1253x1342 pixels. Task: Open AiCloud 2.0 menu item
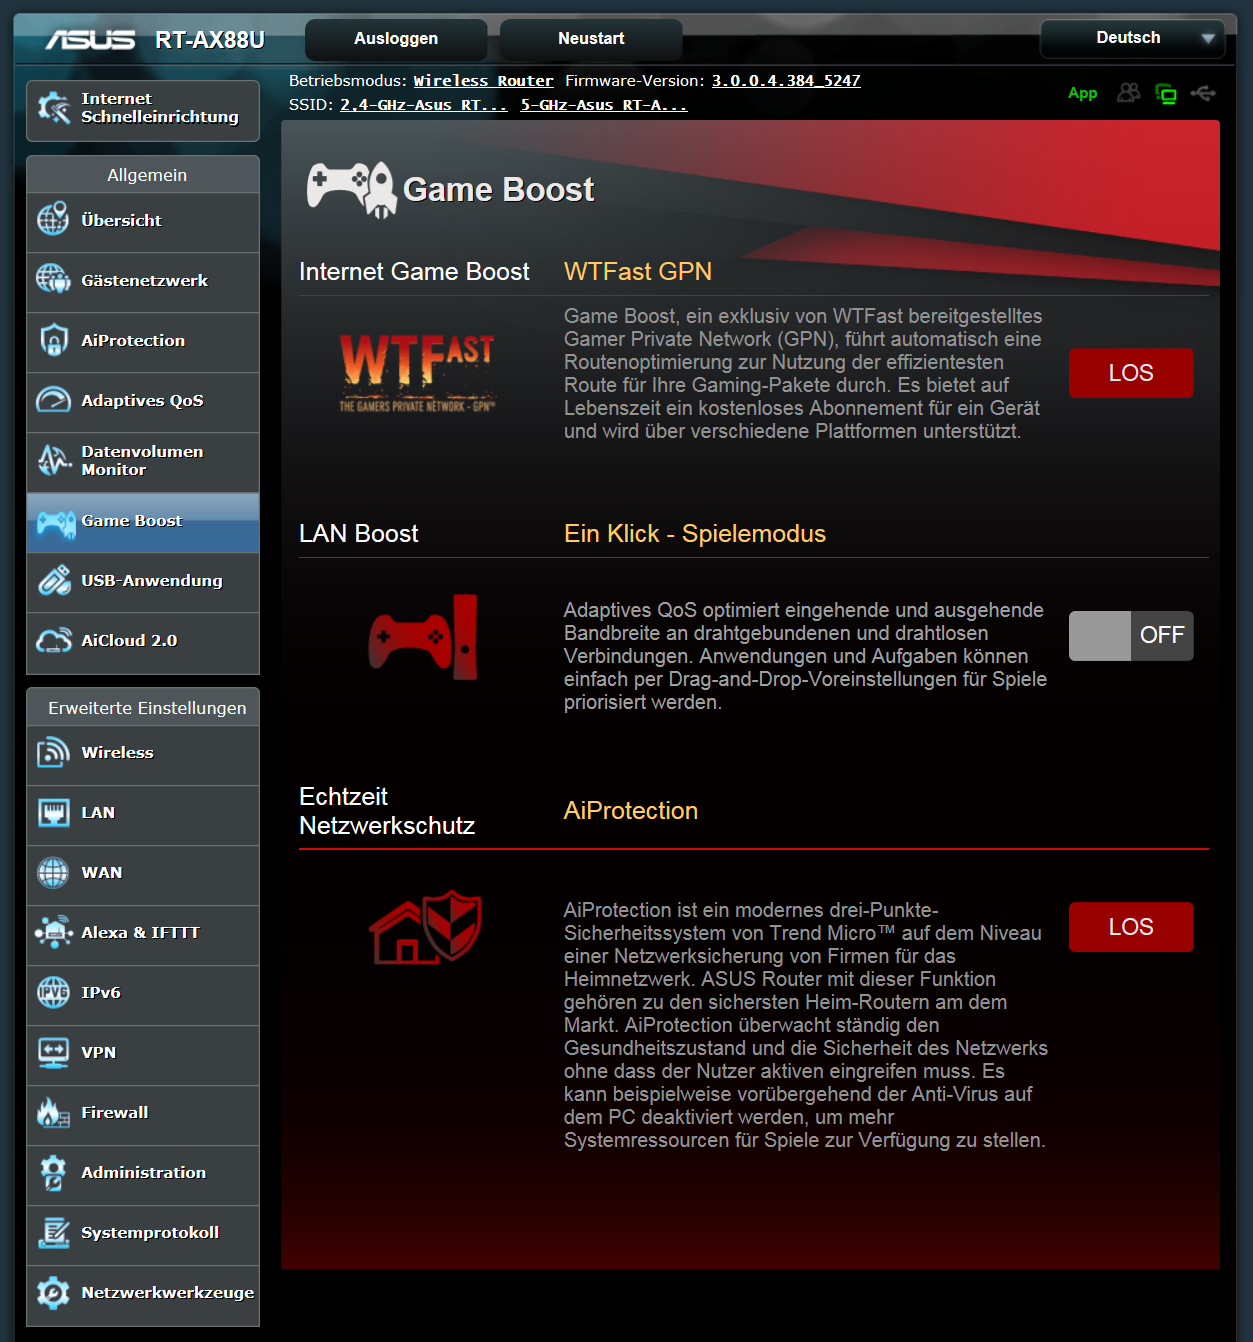point(143,643)
